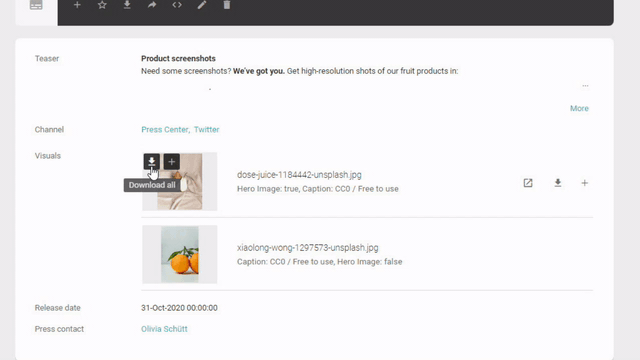Click the add all plus button on Visuals
This screenshot has height=360, width=640.
(171, 162)
